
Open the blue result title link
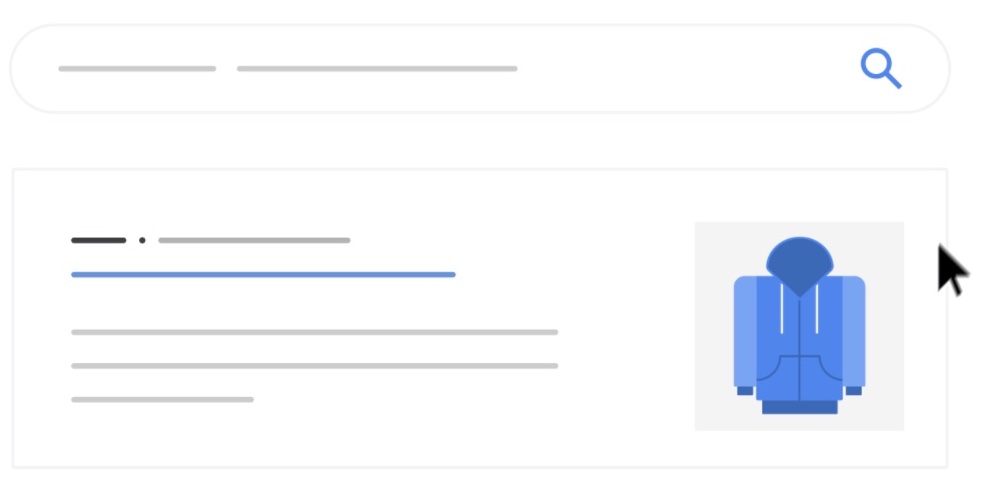[x=263, y=274]
